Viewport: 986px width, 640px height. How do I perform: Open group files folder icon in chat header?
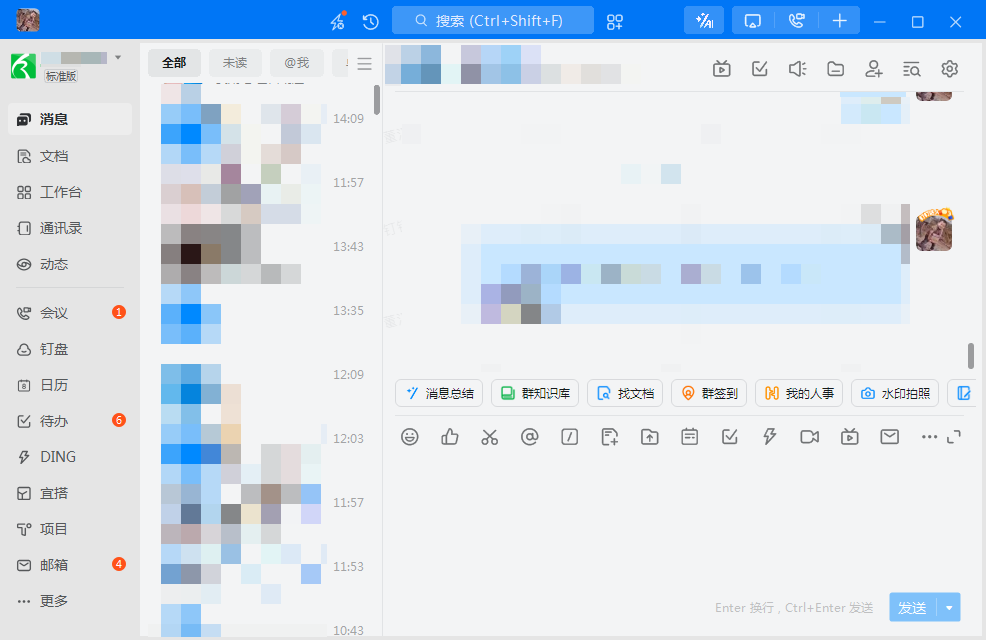coord(835,68)
